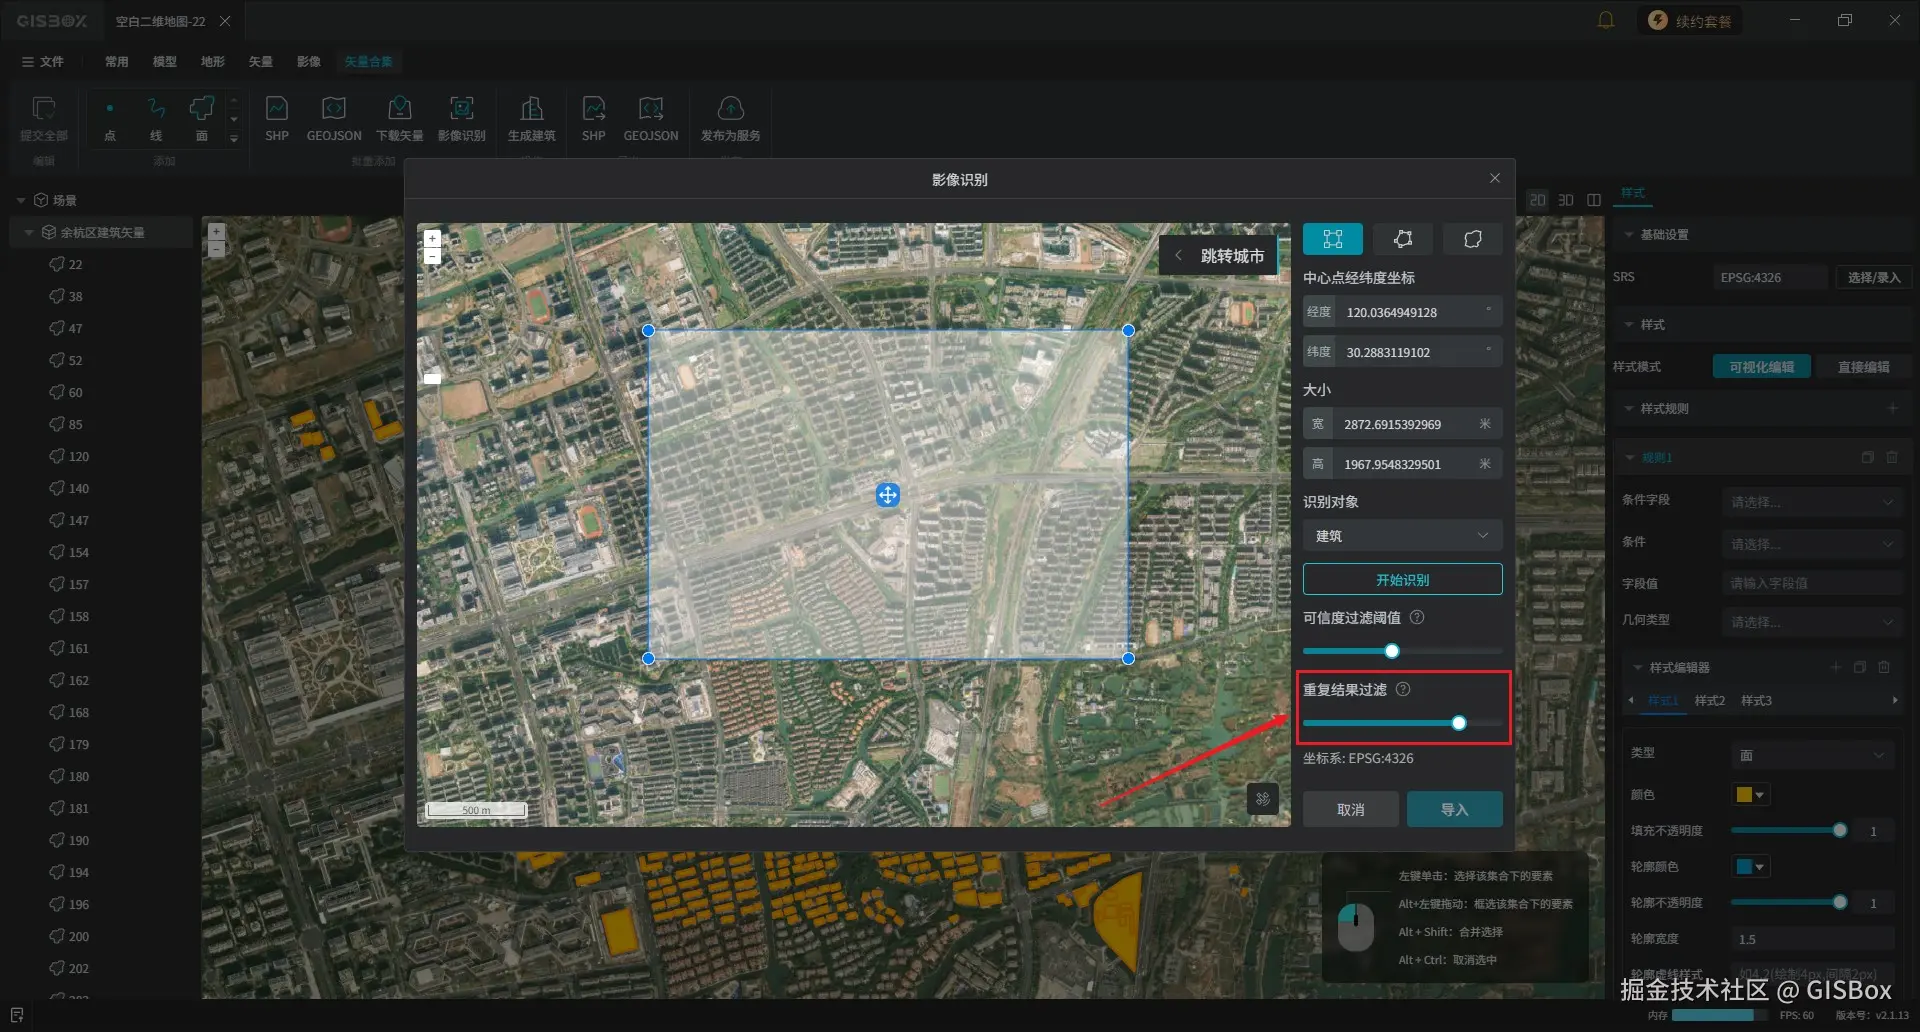
Task: Open help for 重复结果过滤
Action: (1403, 690)
